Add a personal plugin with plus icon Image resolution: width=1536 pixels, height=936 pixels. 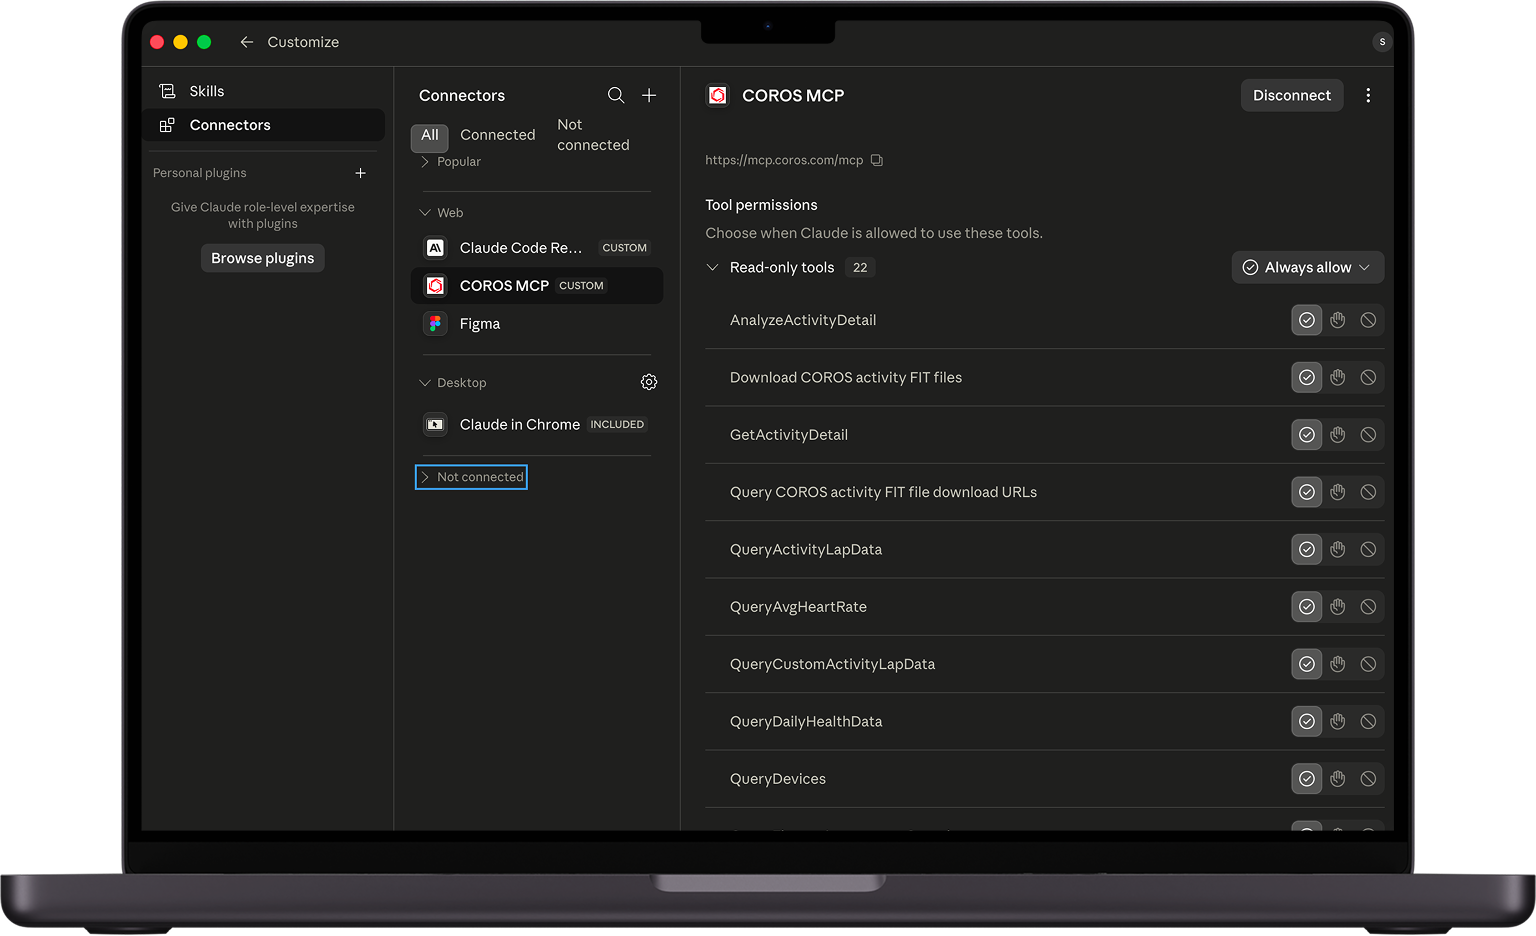click(361, 173)
